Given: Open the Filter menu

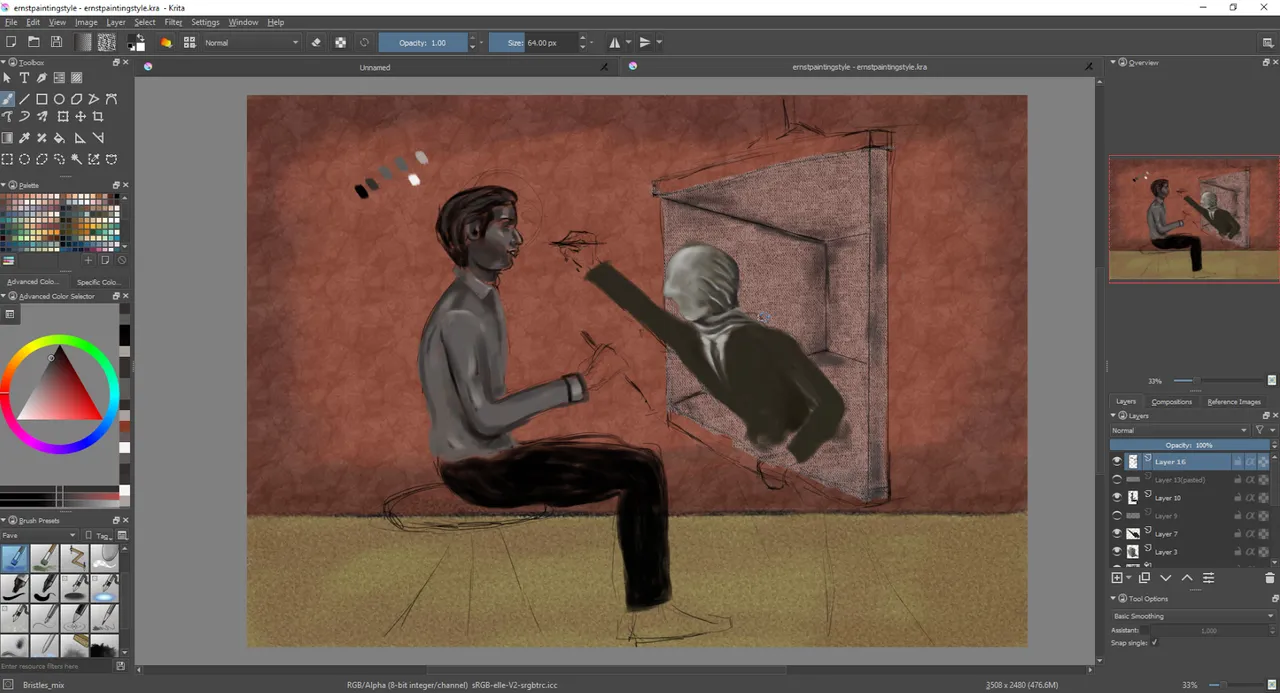Looking at the screenshot, I should 174,22.
